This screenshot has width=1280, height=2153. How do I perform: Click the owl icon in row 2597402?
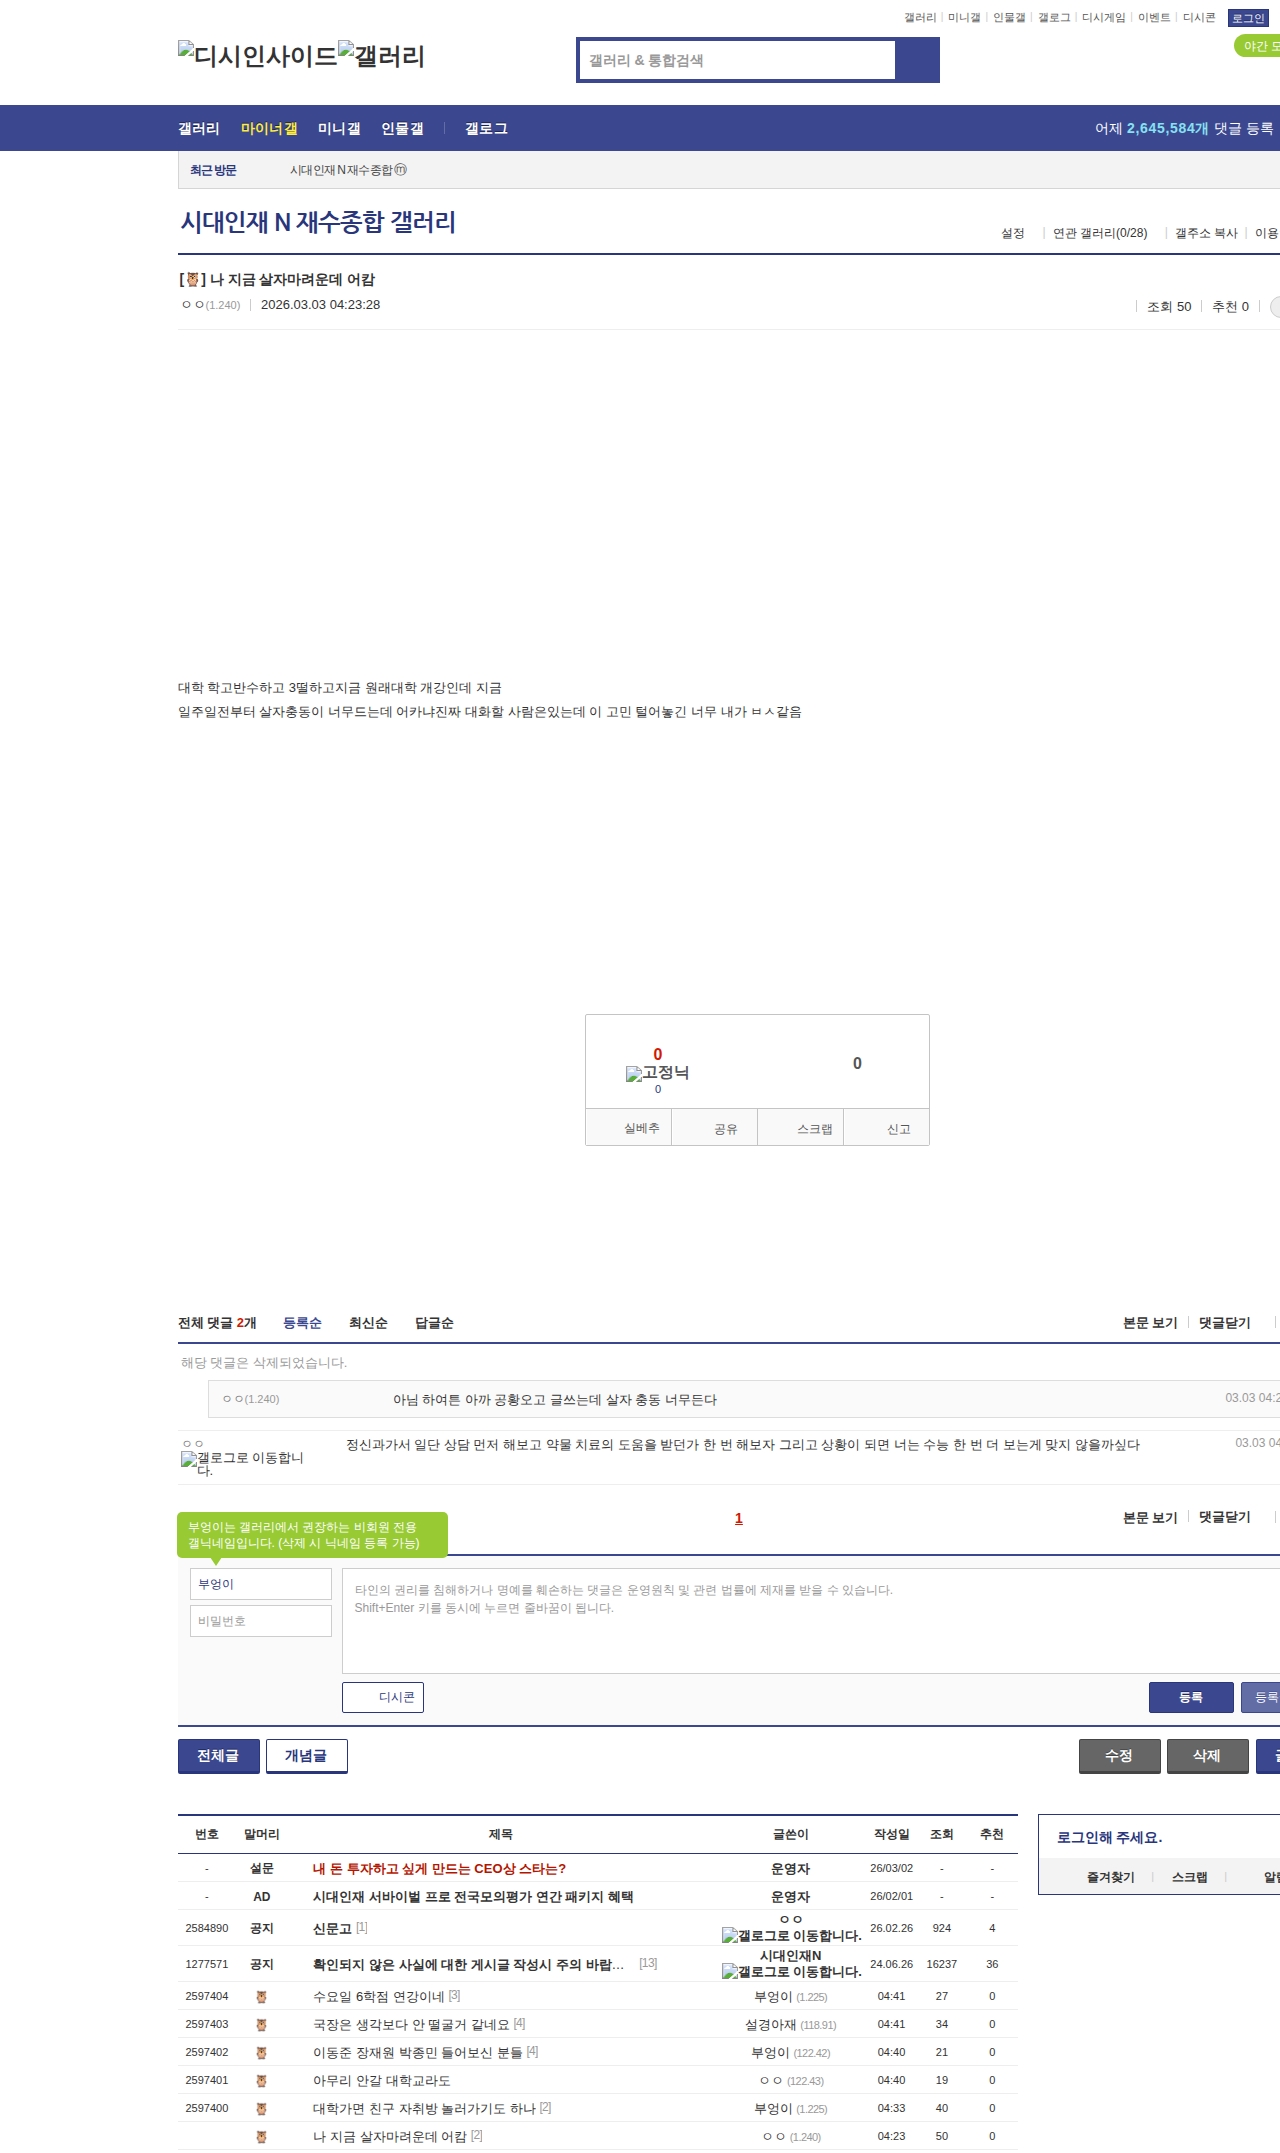pos(261,2052)
